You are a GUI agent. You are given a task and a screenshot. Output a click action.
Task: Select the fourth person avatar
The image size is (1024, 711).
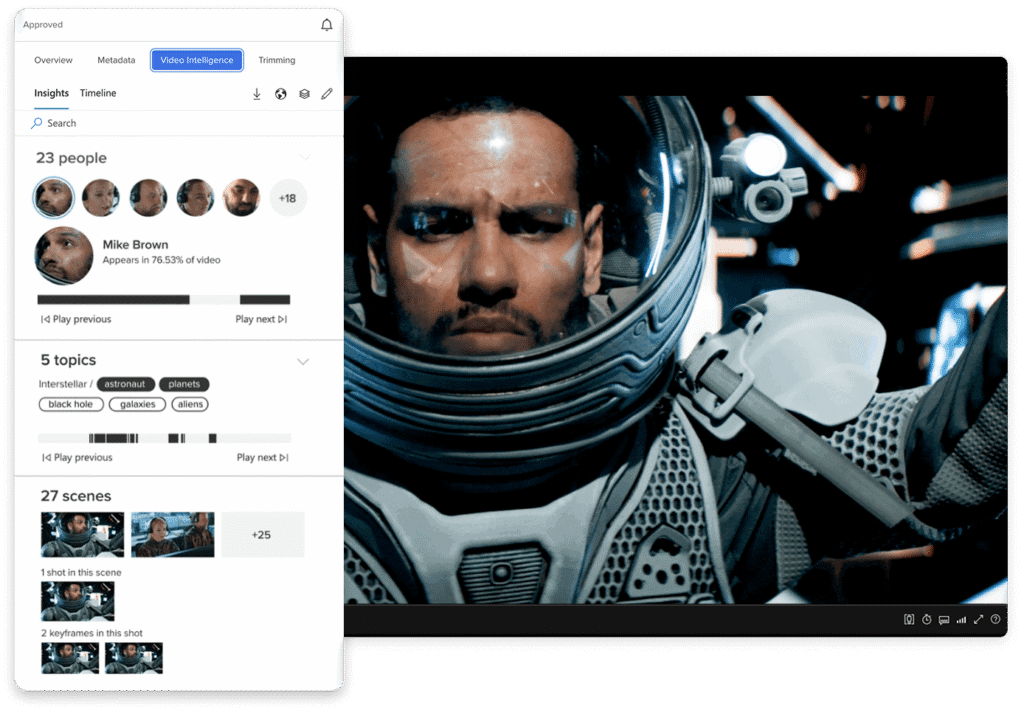[195, 197]
